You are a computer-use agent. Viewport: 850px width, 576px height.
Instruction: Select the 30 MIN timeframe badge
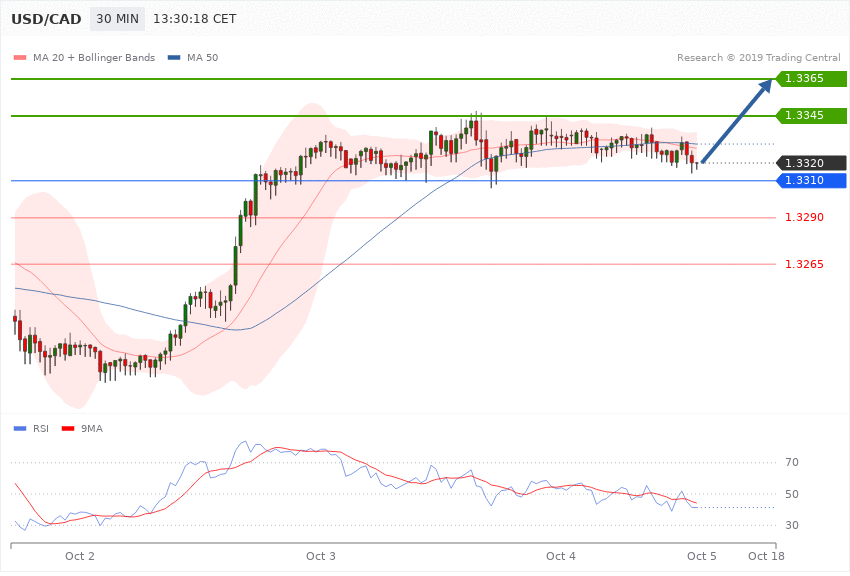118,19
